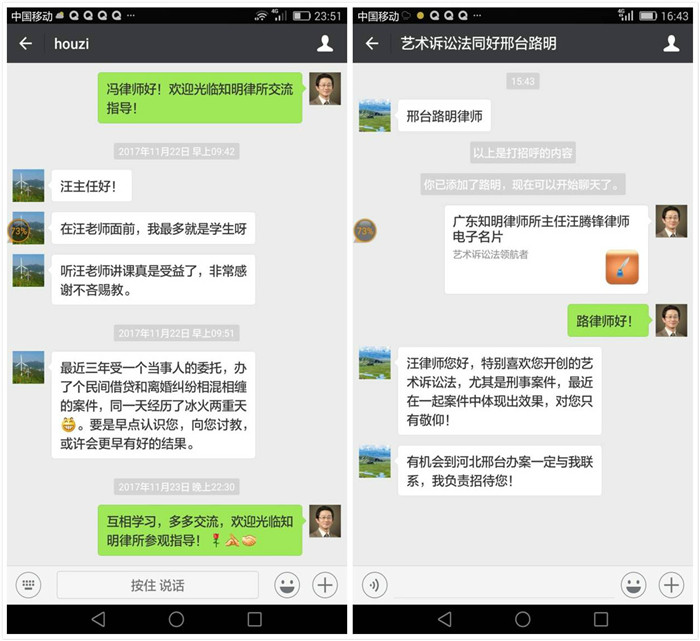Tap WiFi signal icon in left status bar
The height and width of the screenshot is (641, 700).
tap(261, 16)
